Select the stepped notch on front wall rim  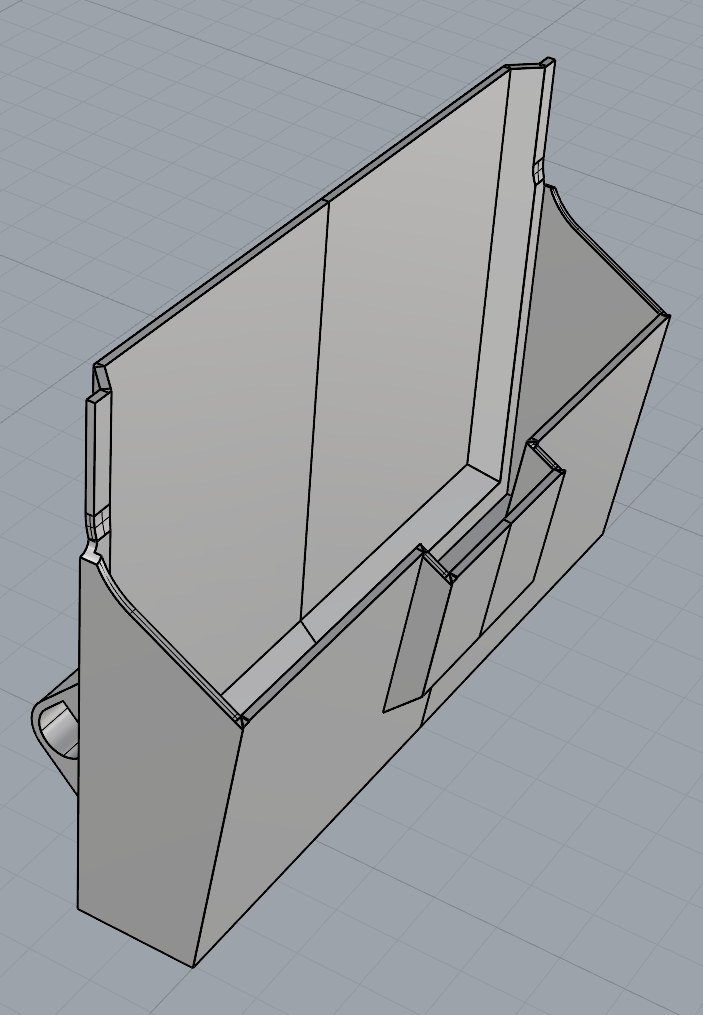coord(546,458)
